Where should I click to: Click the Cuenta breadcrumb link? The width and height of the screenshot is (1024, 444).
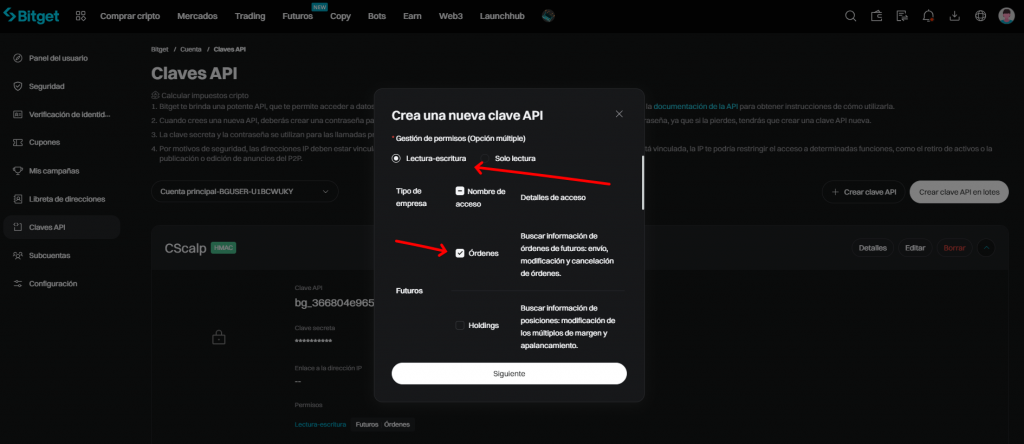click(191, 49)
